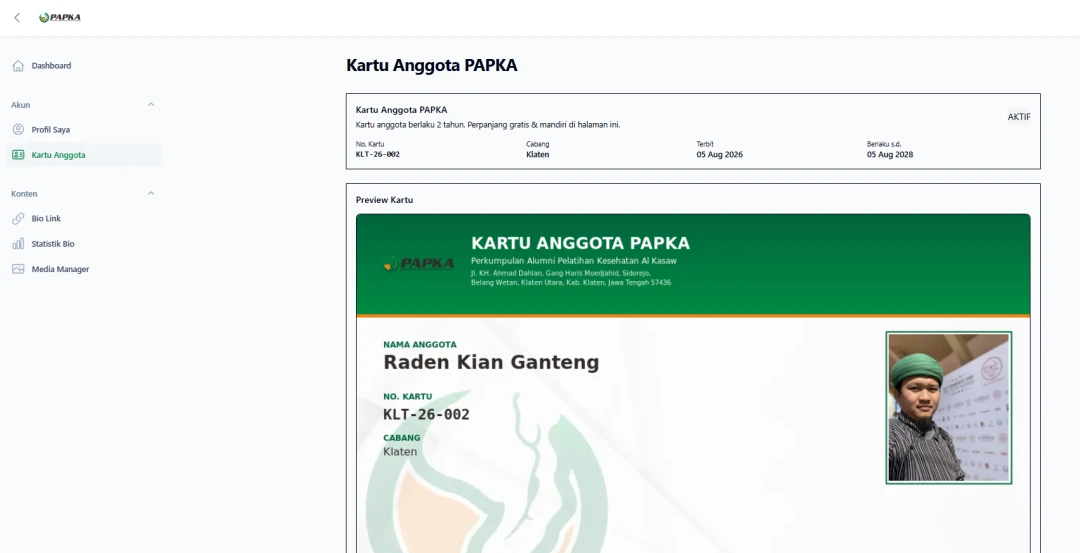
Task: Click Perkumpulan Alumni Pelatihan Kesehatan text
Action: [x=574, y=261]
